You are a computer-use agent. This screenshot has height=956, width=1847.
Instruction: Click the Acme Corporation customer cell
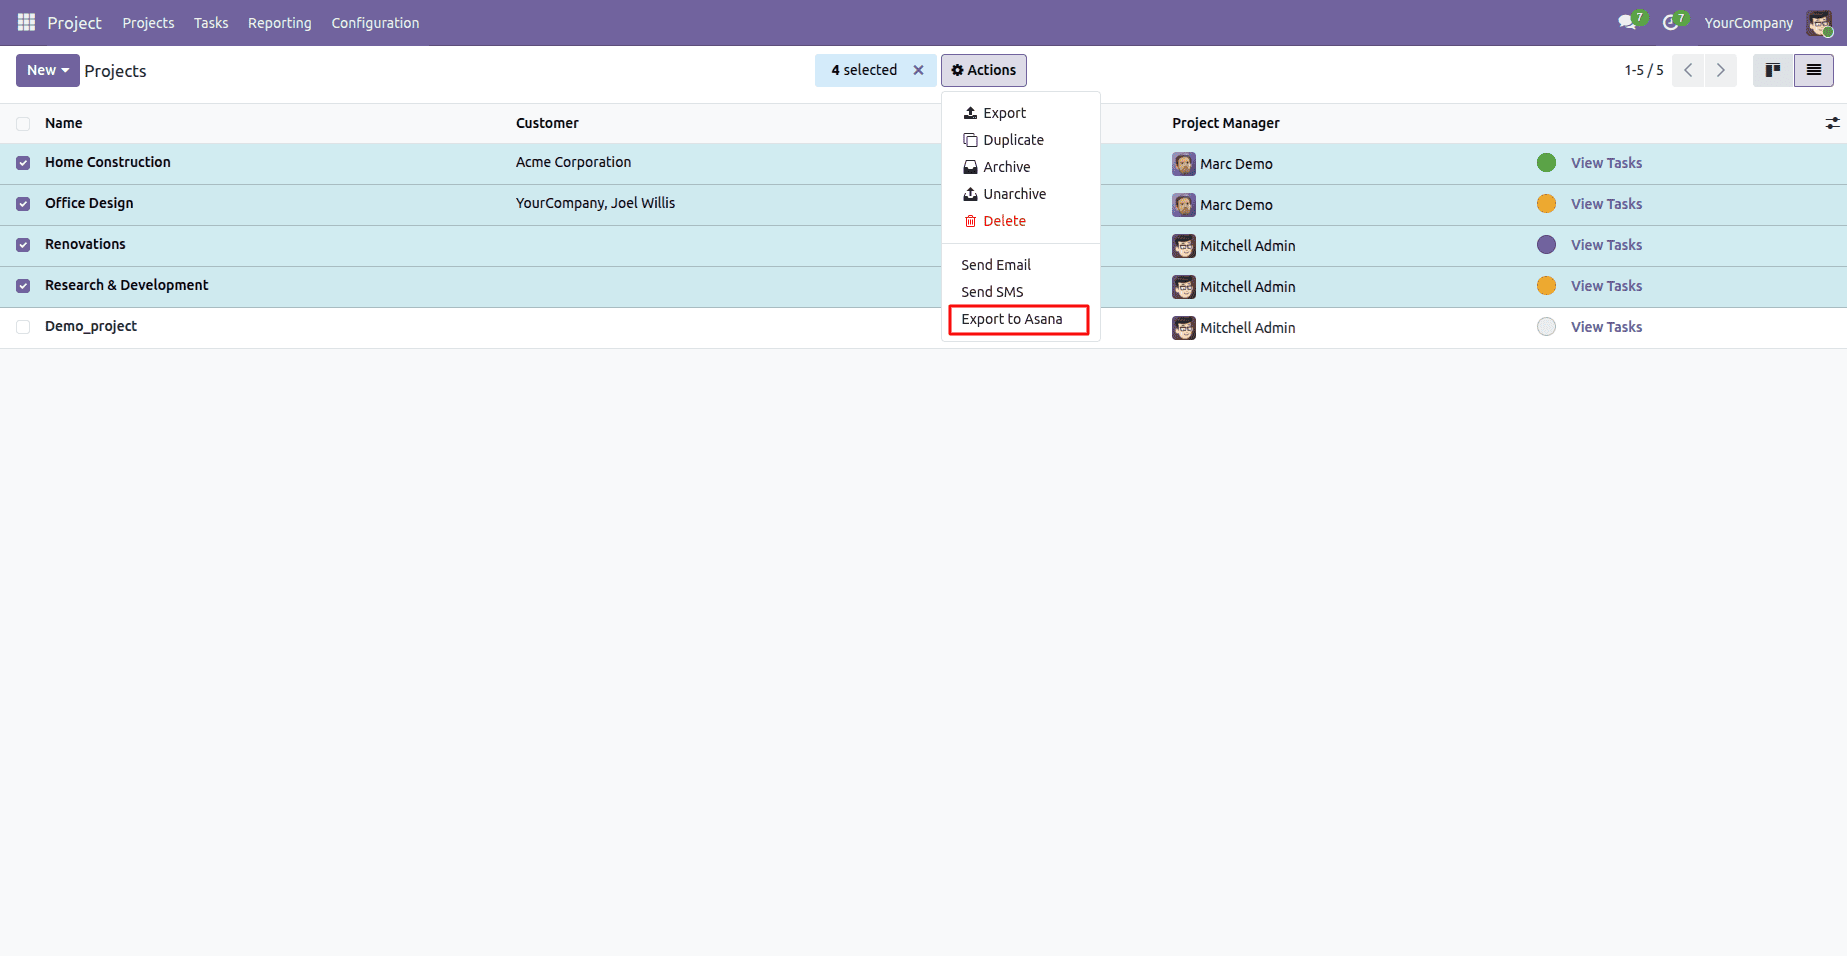574,162
